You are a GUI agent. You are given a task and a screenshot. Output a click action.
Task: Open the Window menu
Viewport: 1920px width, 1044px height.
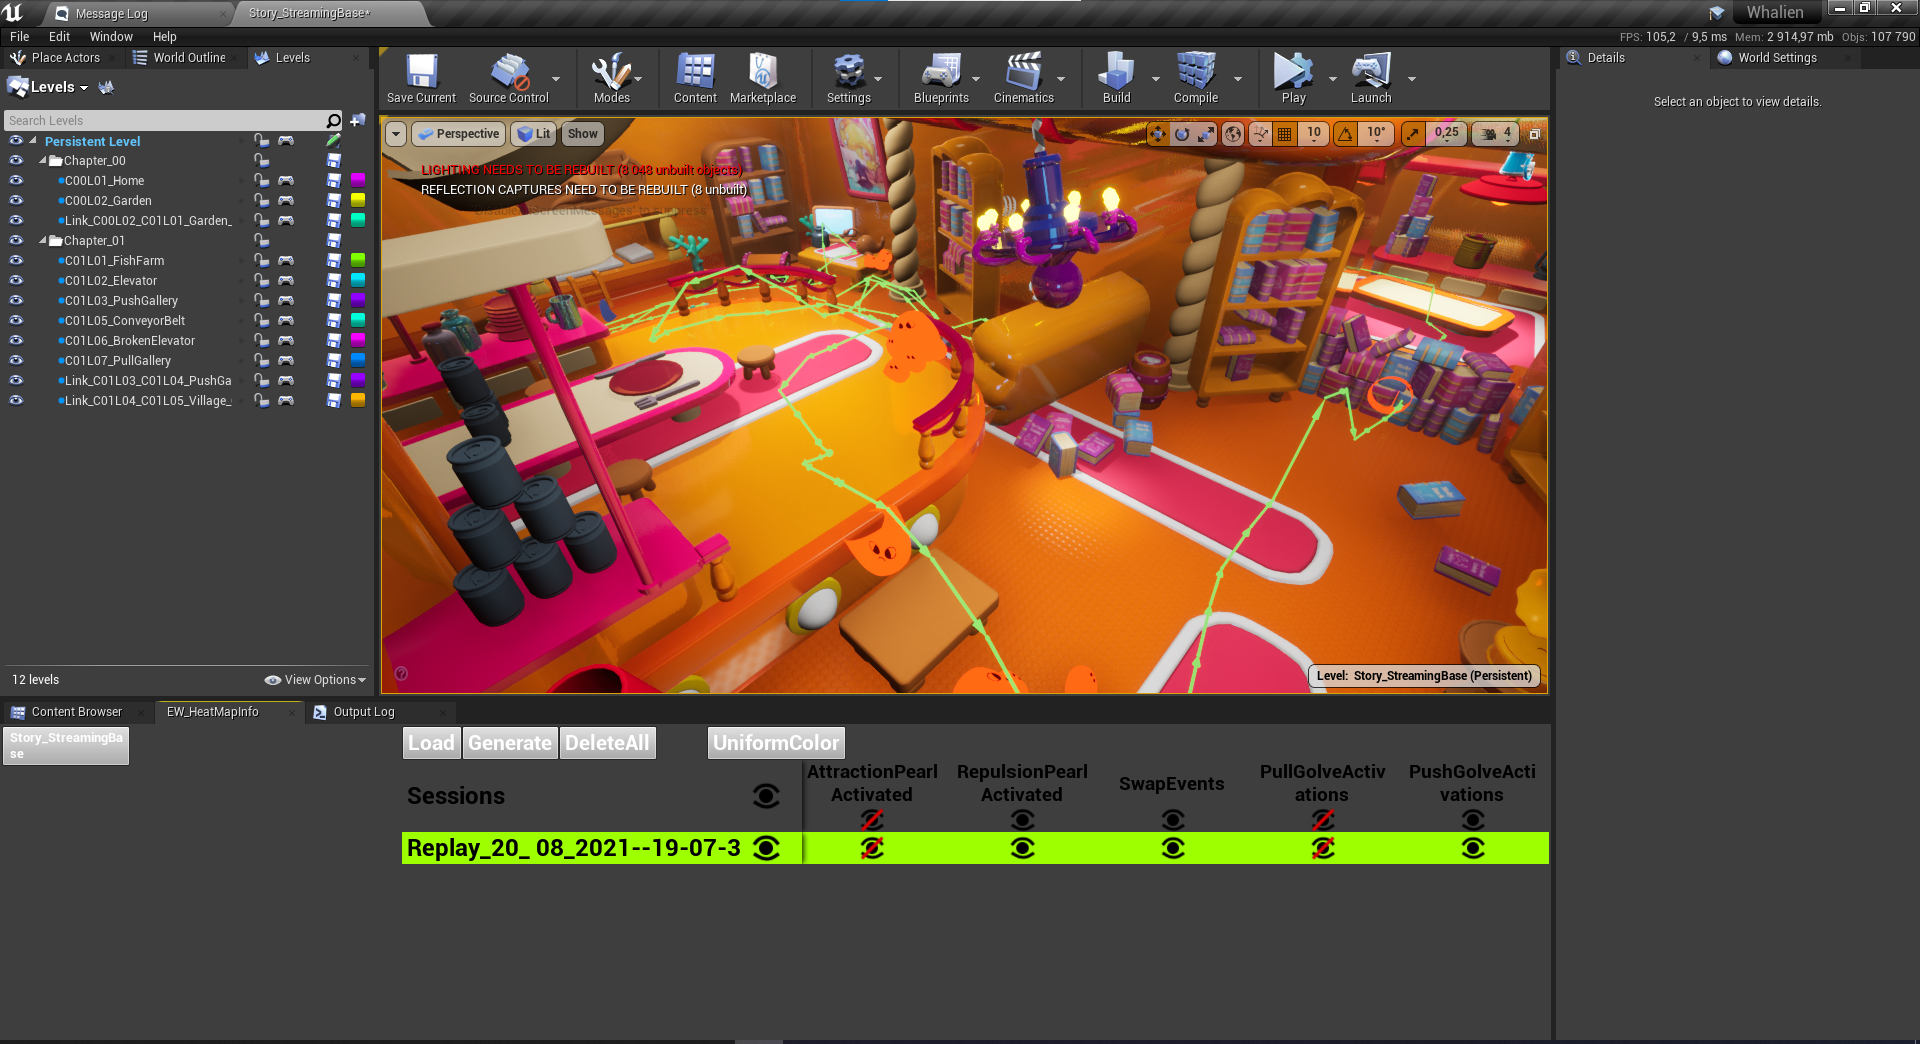pos(111,36)
